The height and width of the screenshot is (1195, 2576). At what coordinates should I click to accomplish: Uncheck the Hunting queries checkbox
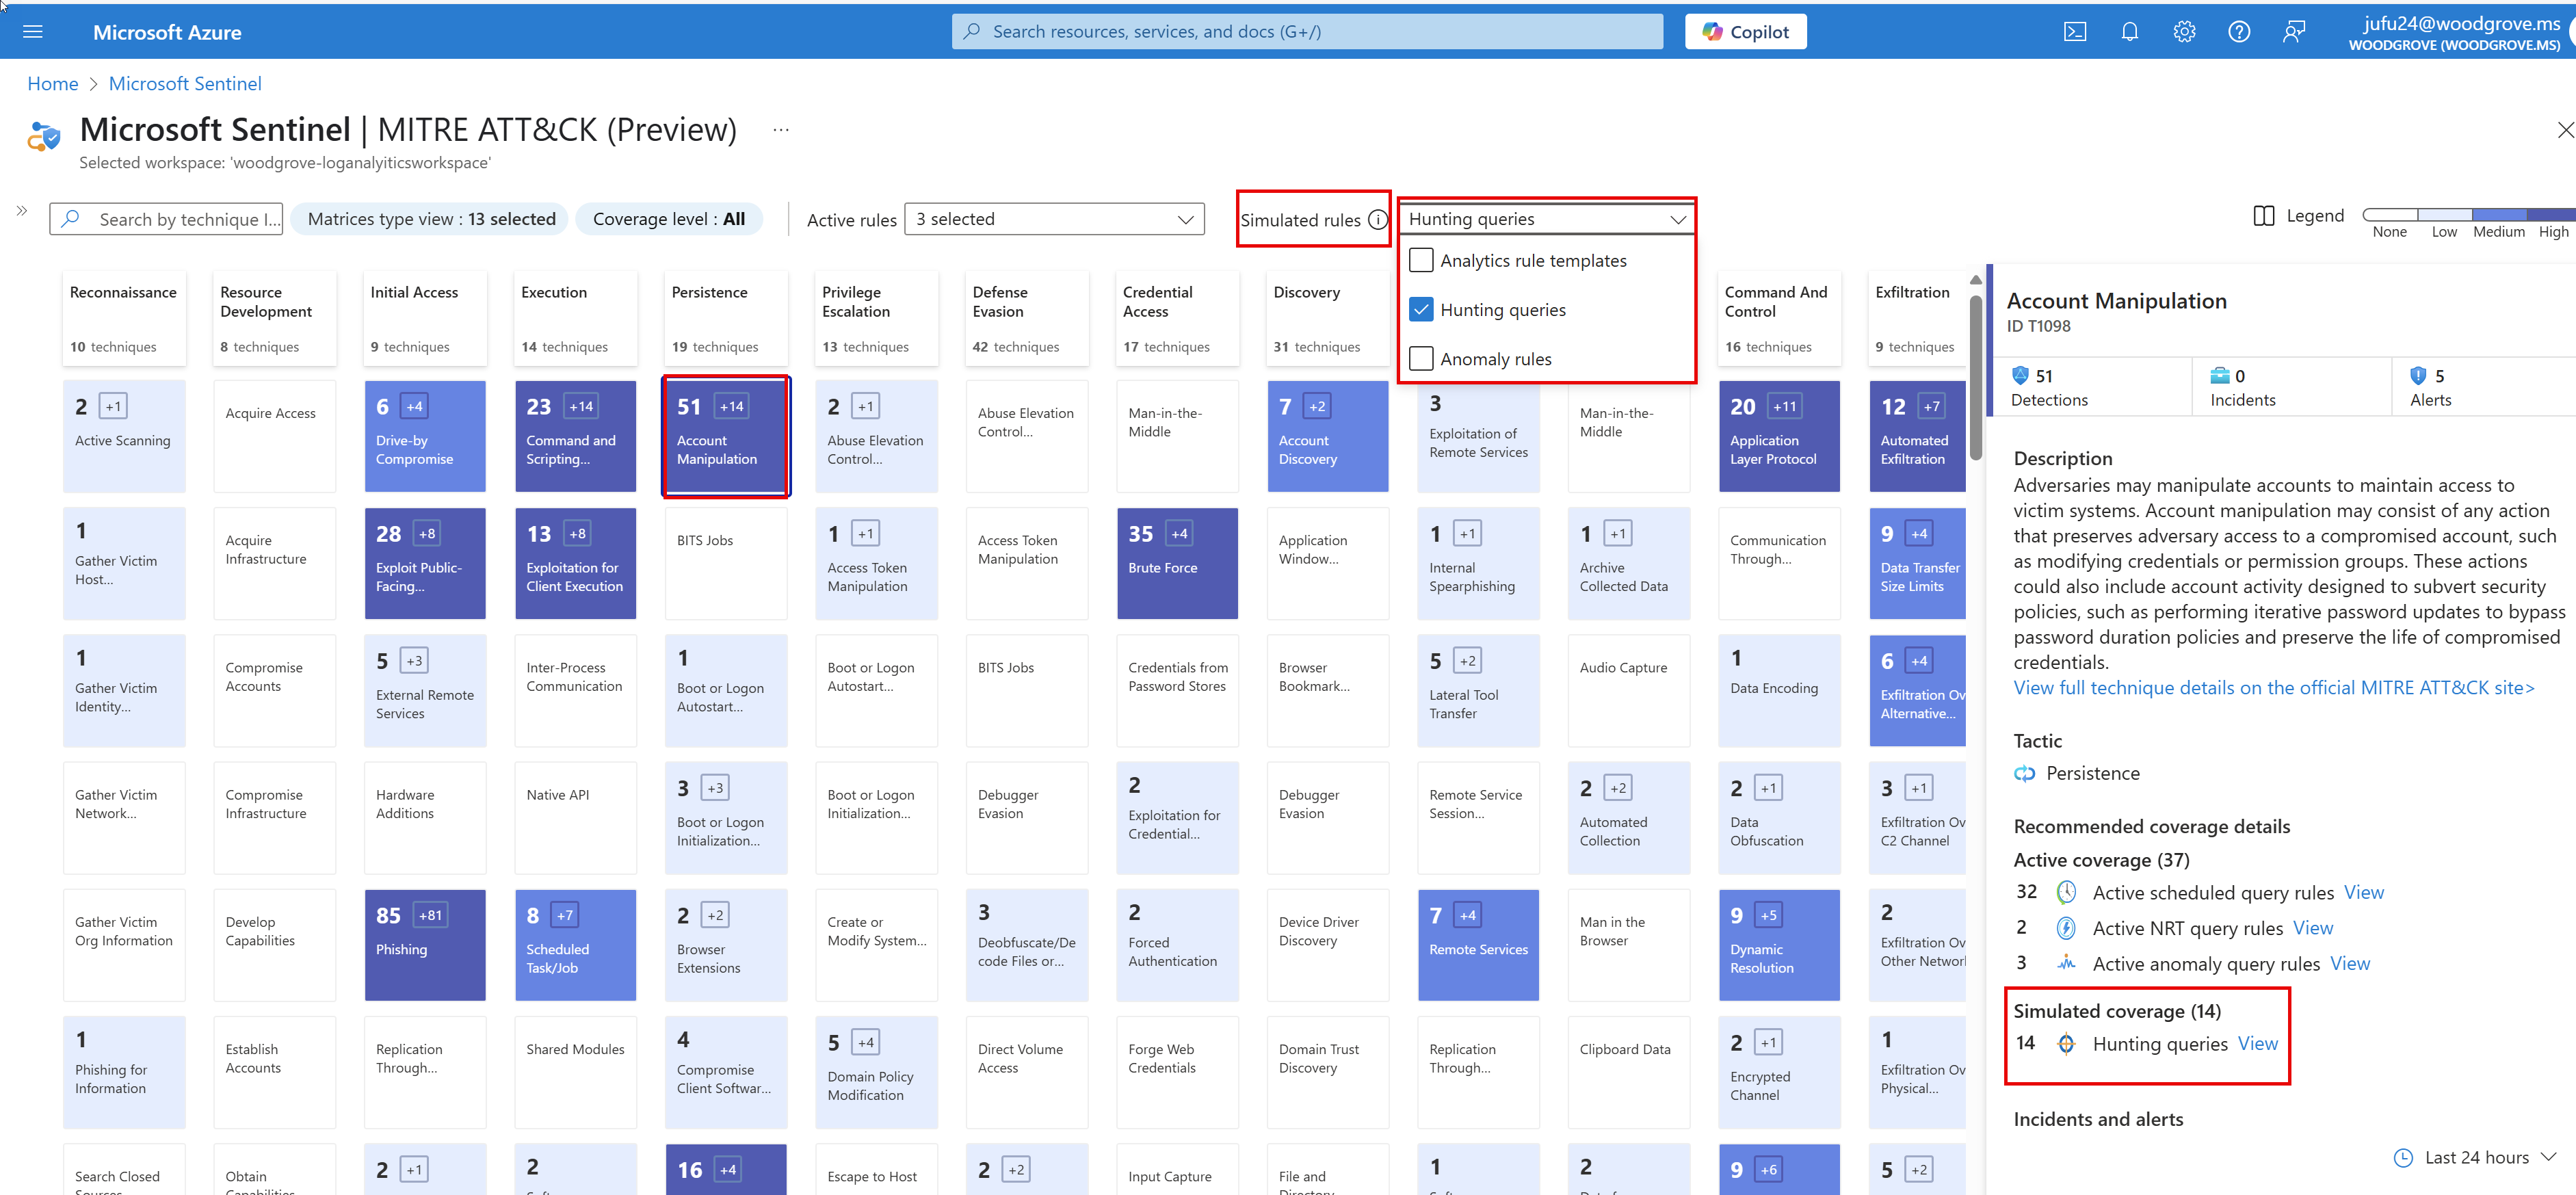[x=1421, y=310]
